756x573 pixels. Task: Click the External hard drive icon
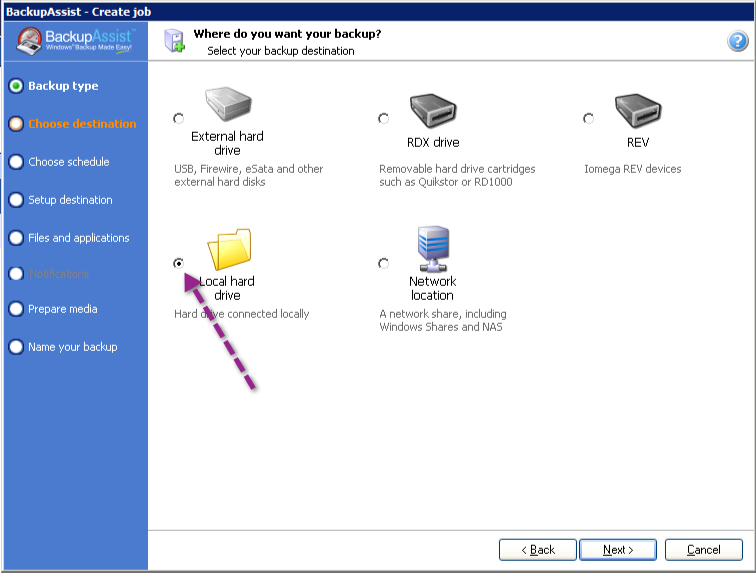click(x=228, y=104)
